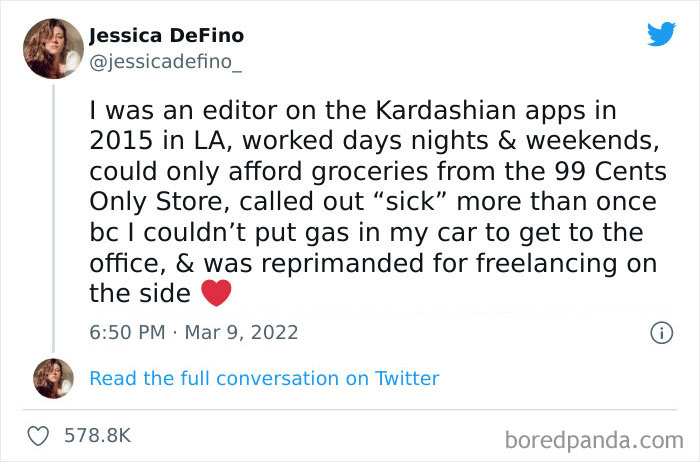Click the 578.8K like count
This screenshot has width=700, height=462.
click(x=96, y=436)
